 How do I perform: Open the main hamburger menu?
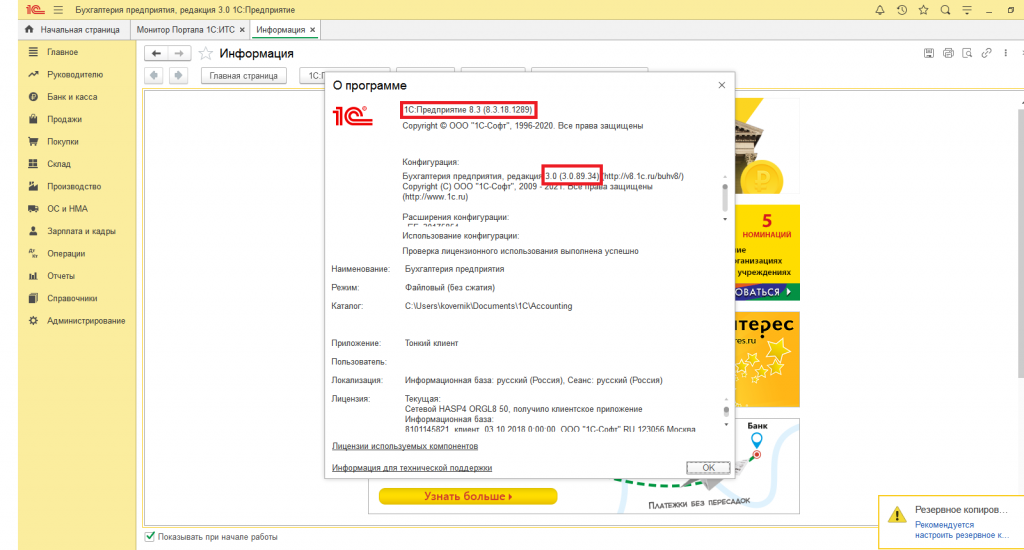[60, 10]
